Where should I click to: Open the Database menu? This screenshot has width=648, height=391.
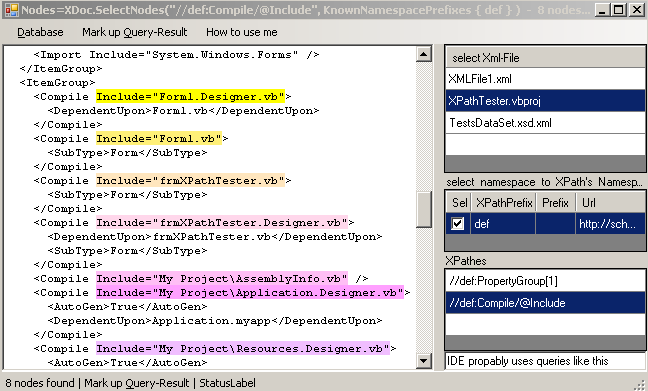pos(40,32)
